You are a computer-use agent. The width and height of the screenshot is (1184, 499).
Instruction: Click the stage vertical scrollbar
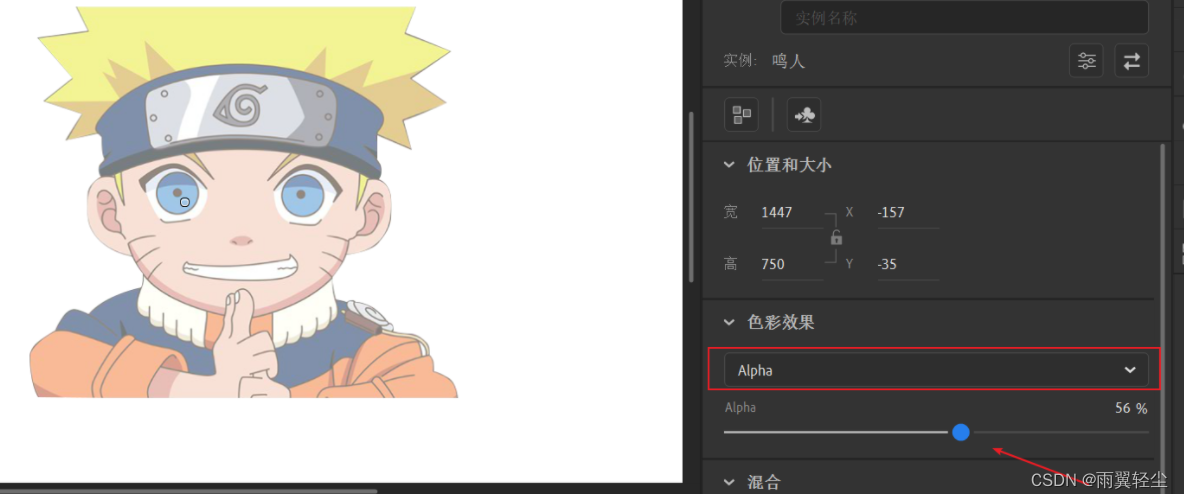[691, 197]
